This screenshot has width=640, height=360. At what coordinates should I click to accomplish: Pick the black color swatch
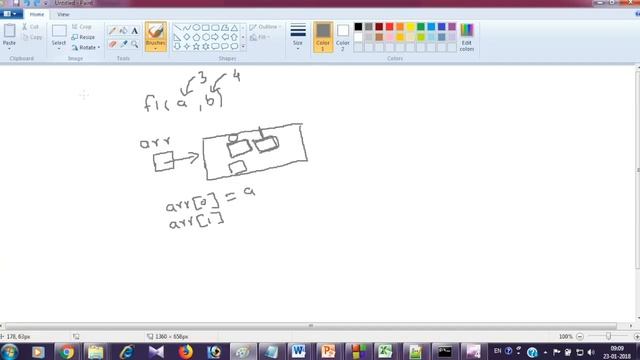click(358, 27)
